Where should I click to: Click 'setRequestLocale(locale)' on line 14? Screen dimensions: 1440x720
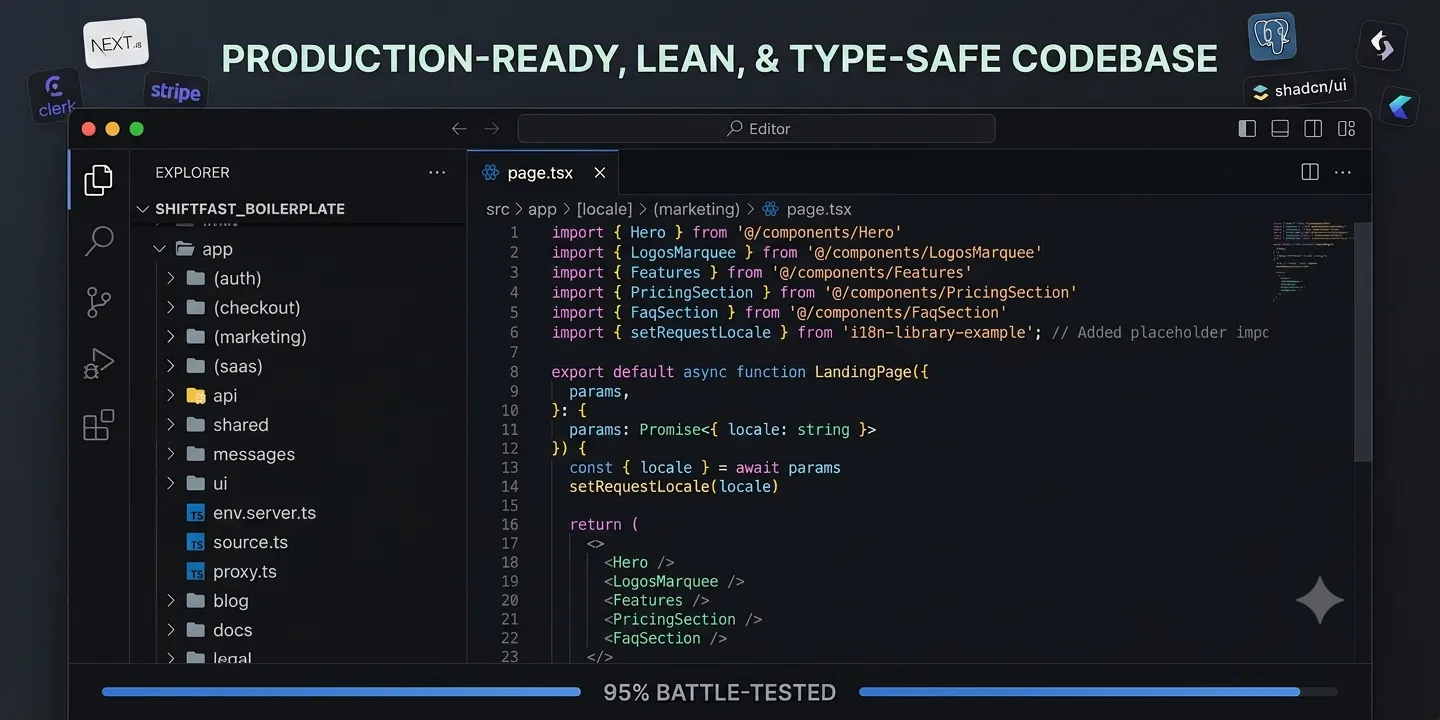point(673,487)
